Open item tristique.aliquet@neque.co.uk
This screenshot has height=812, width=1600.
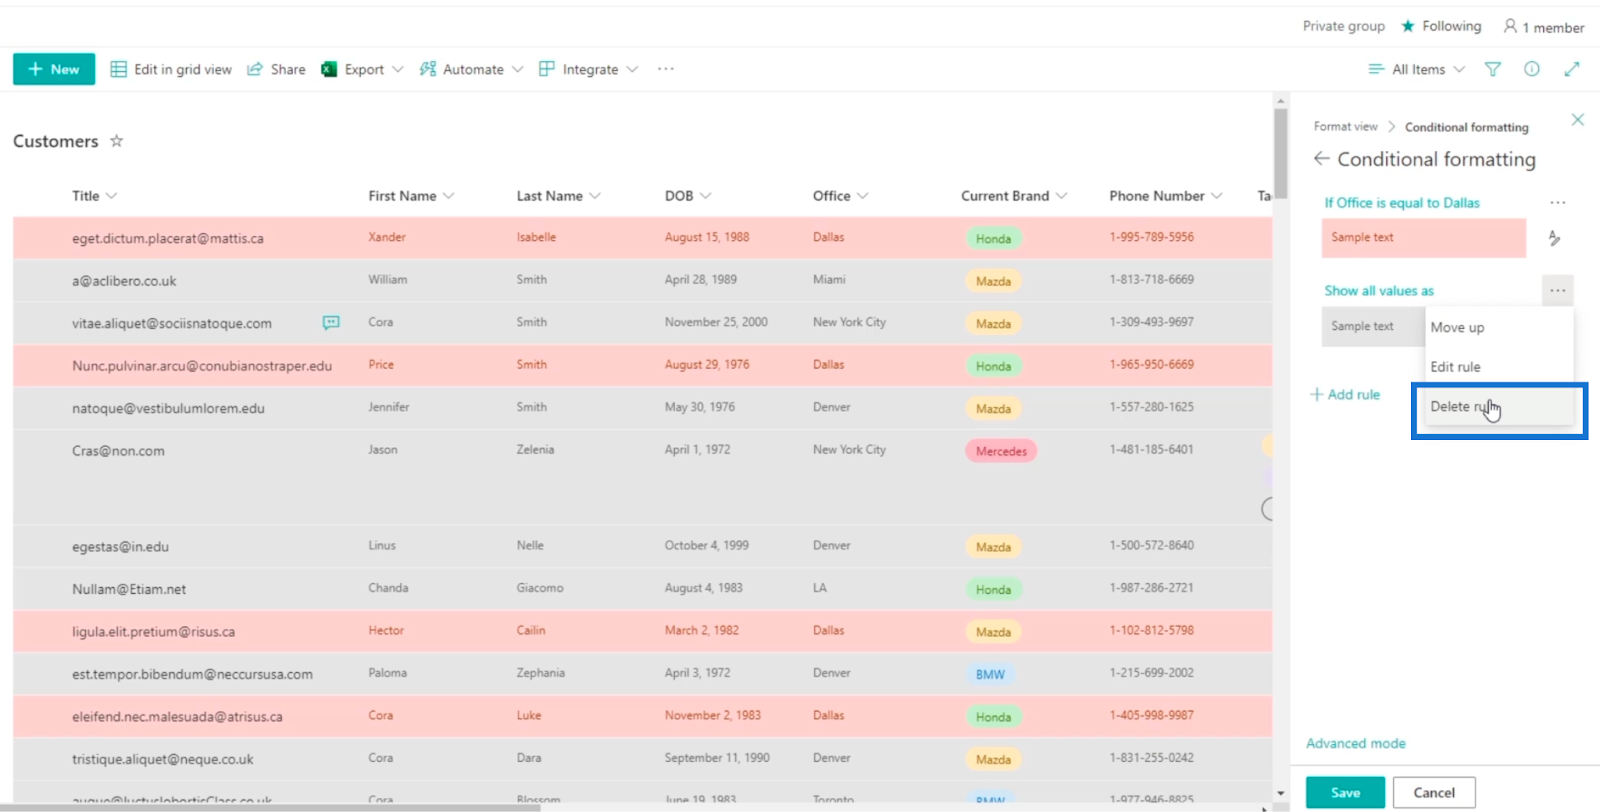pyautogui.click(x=163, y=760)
